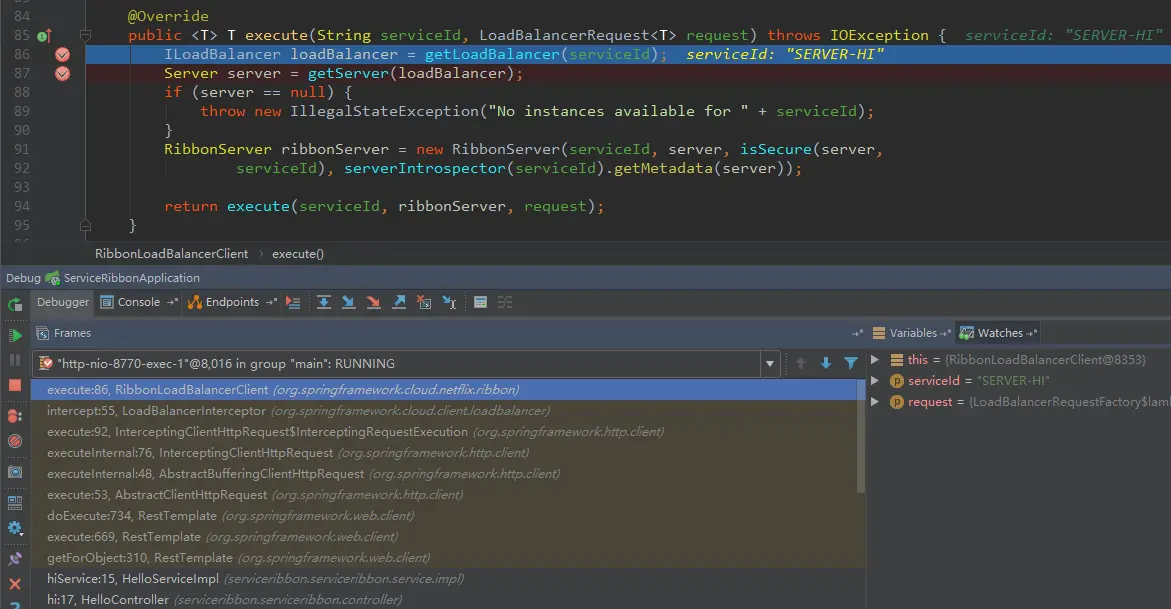Click Run to Cursor button

450,303
